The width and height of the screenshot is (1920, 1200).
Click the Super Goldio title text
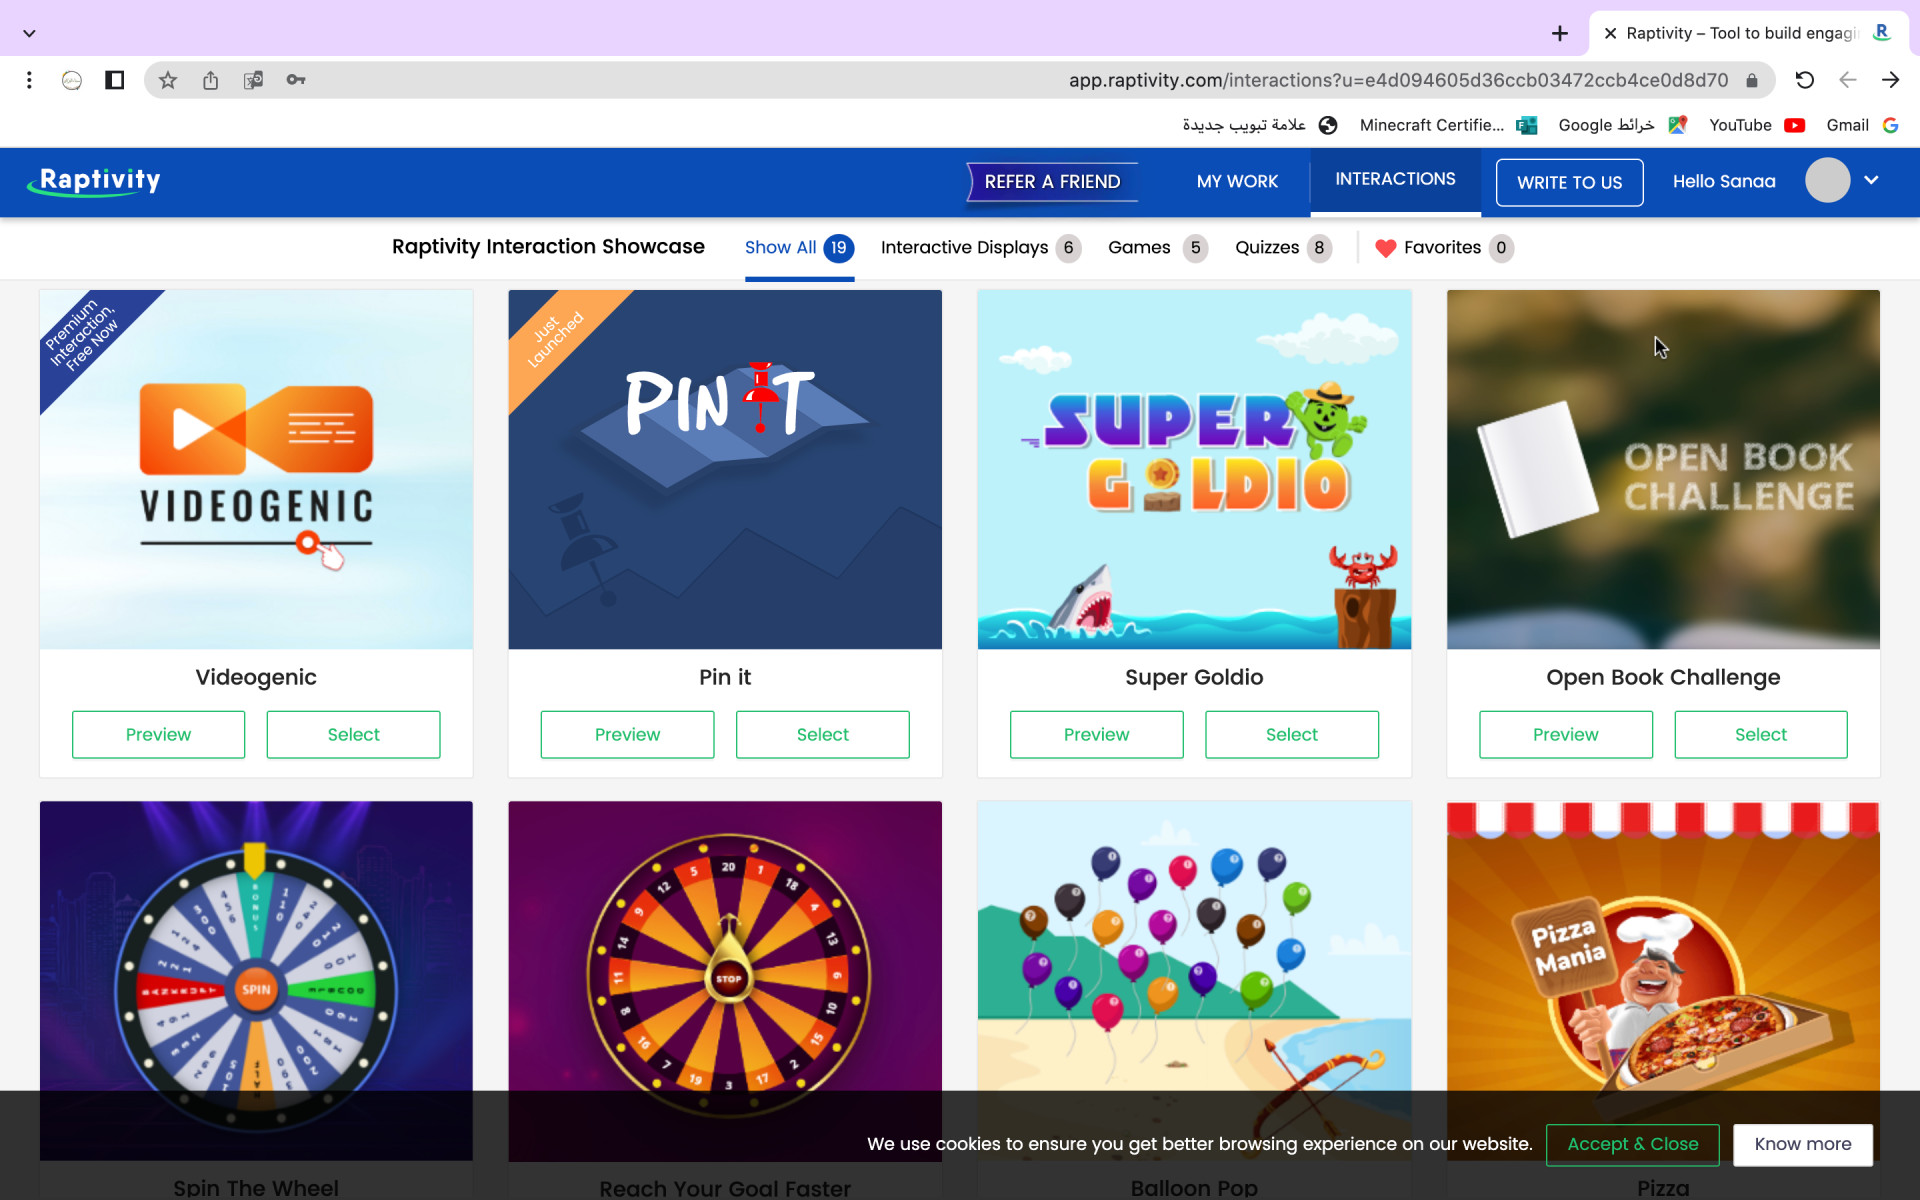(1194, 677)
